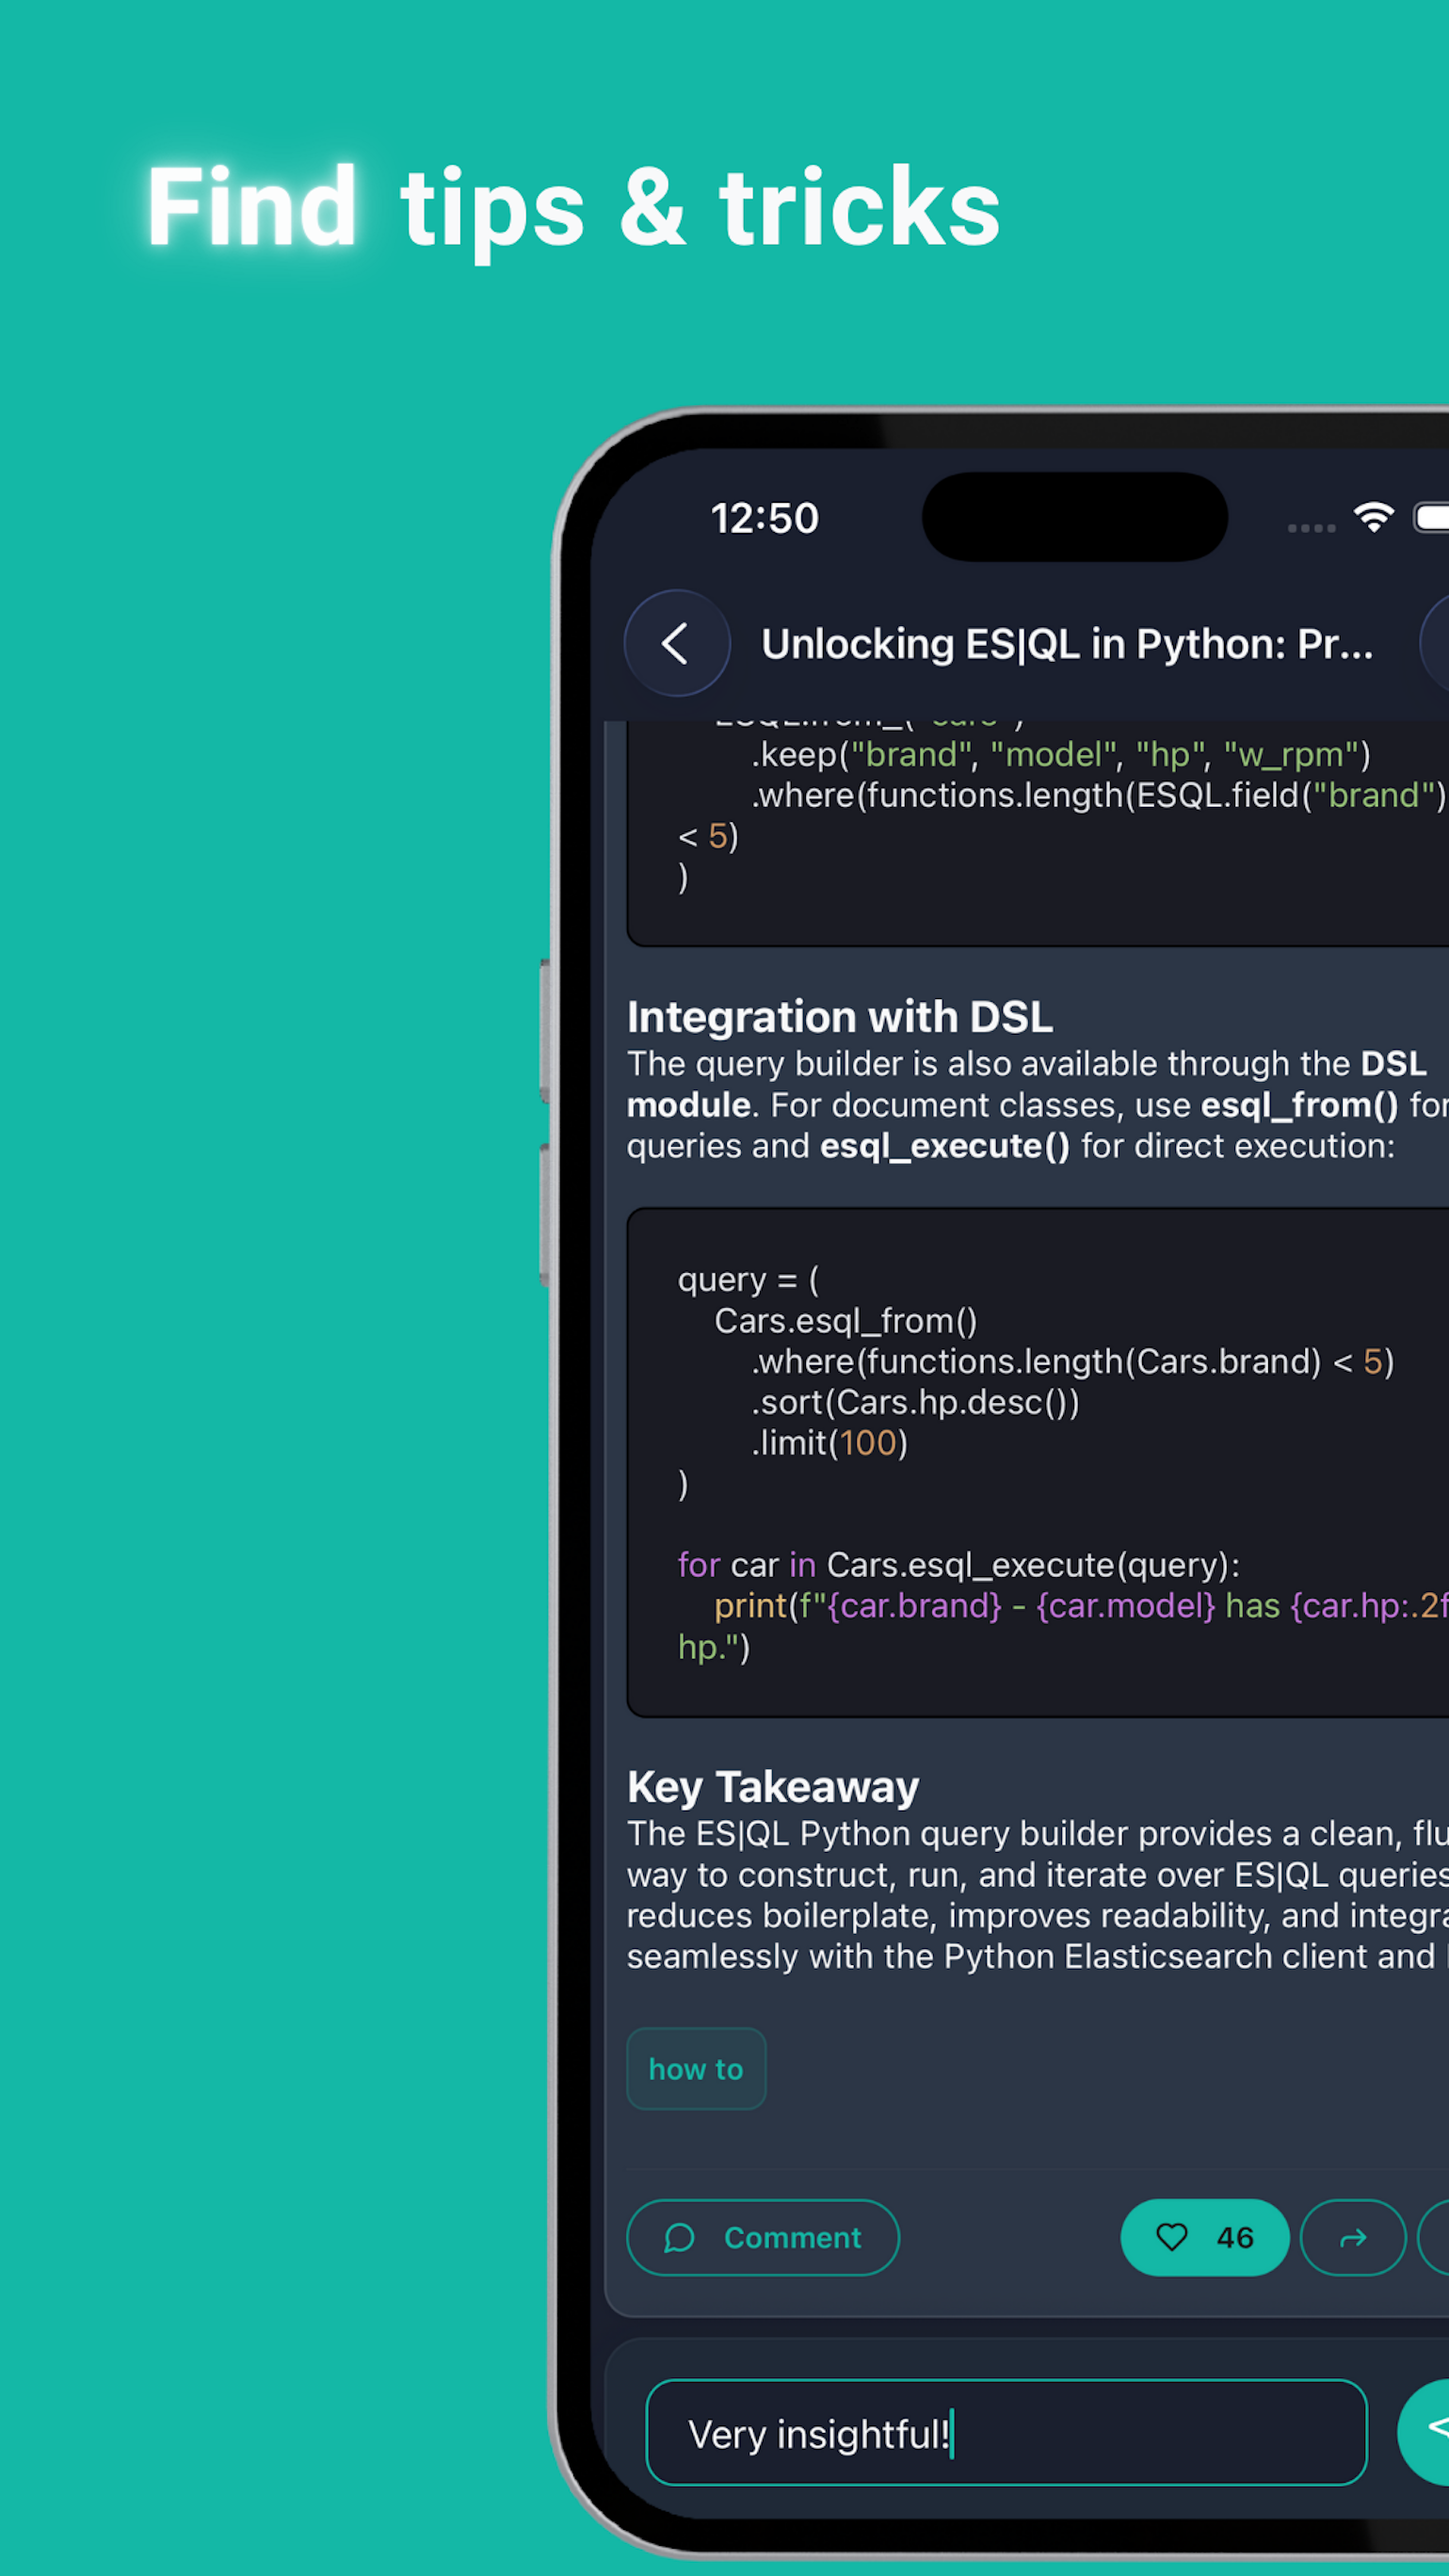Tap the '.where(functions.length(Cars.brand) < 5)' line
This screenshot has width=1449, height=2576.
pyautogui.click(x=1072, y=1362)
